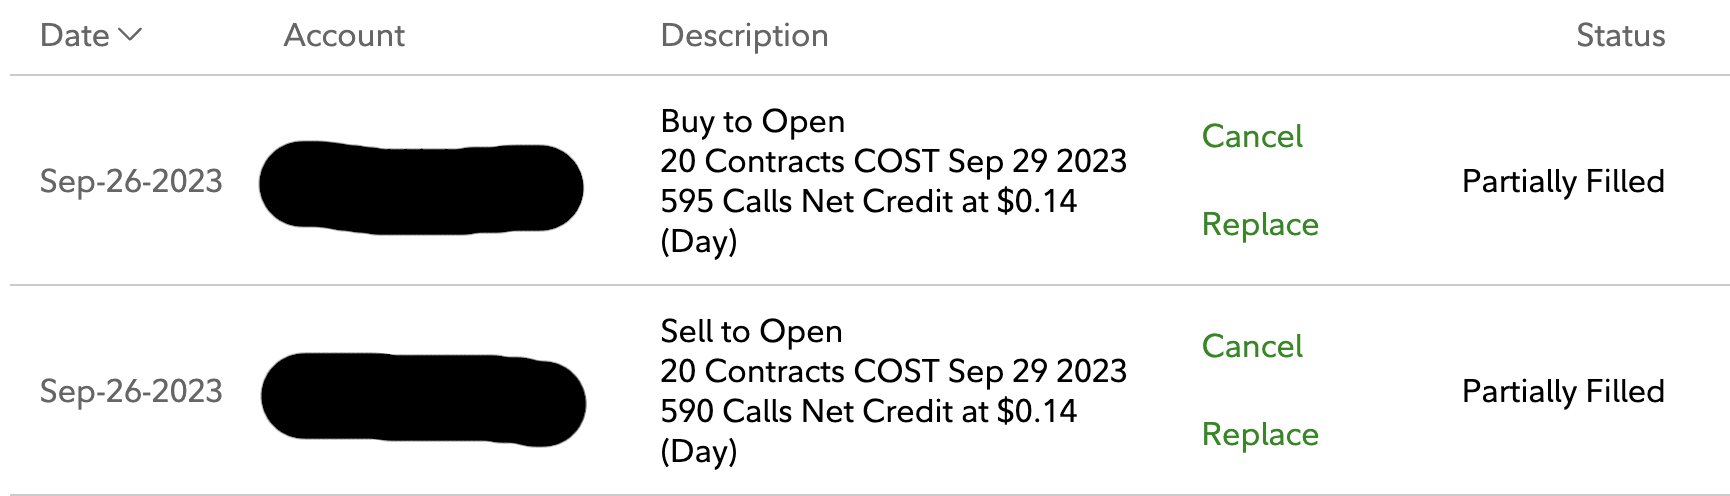
Task: Click the Date column header label
Action: pos(75,35)
